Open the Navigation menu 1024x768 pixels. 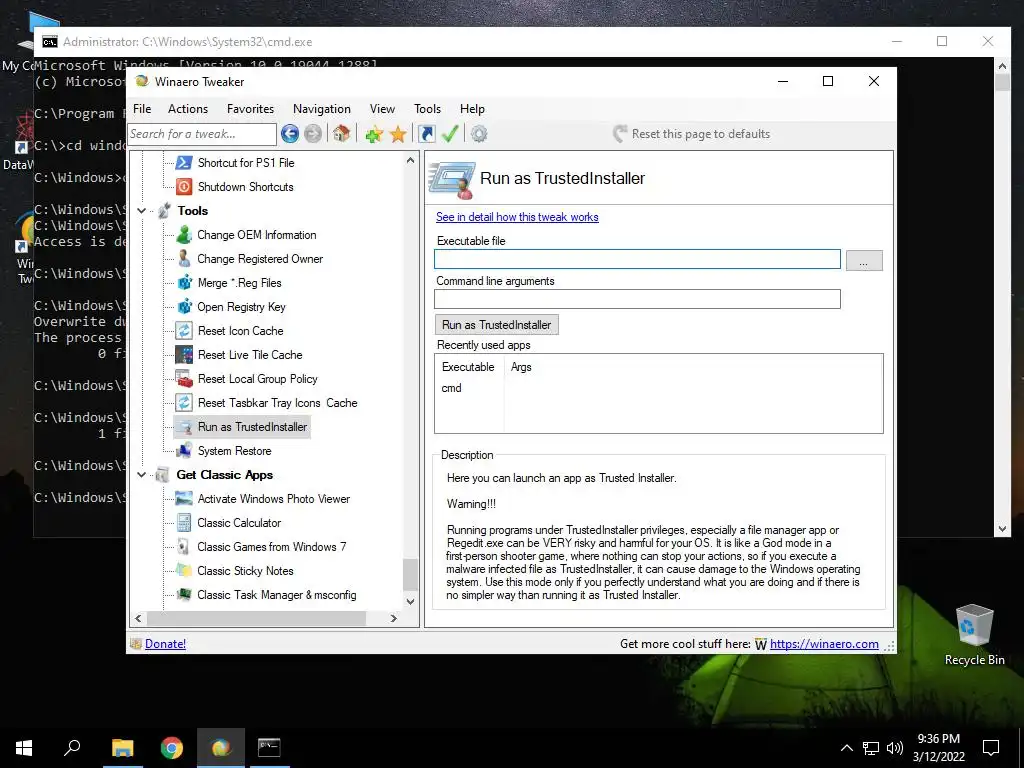pyautogui.click(x=322, y=109)
